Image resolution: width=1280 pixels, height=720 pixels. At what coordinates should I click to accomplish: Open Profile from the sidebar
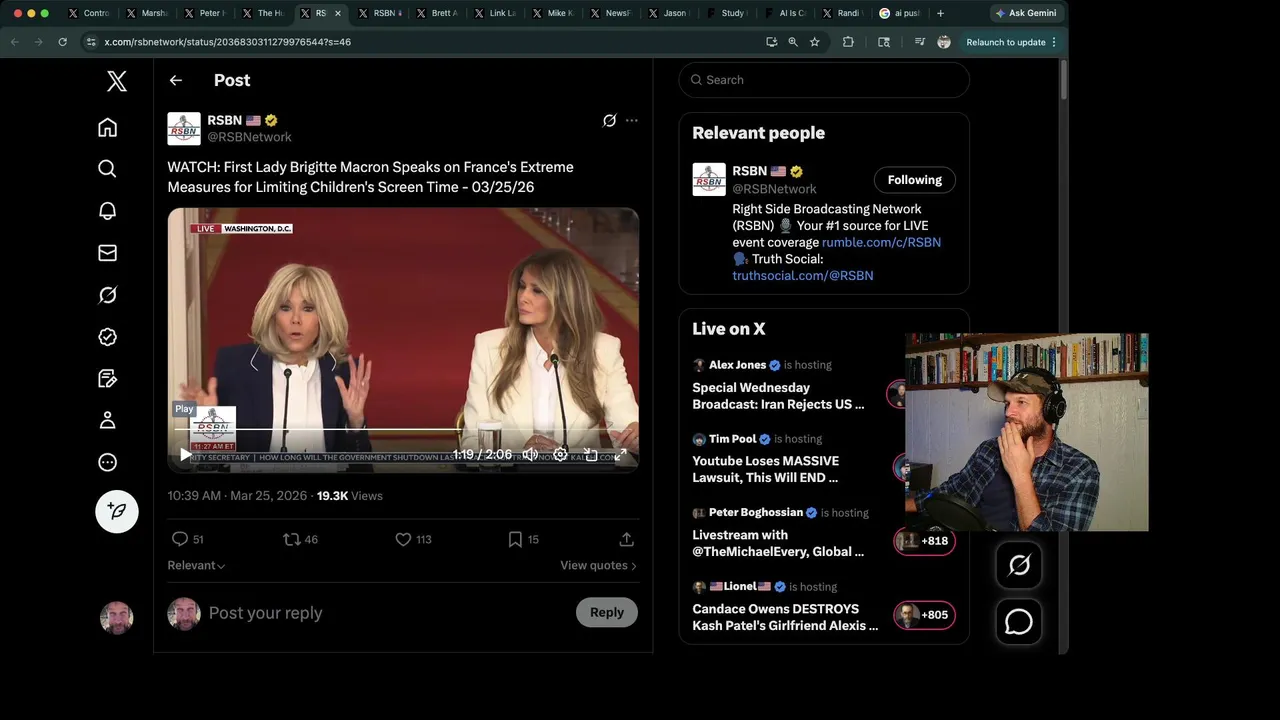coord(108,421)
